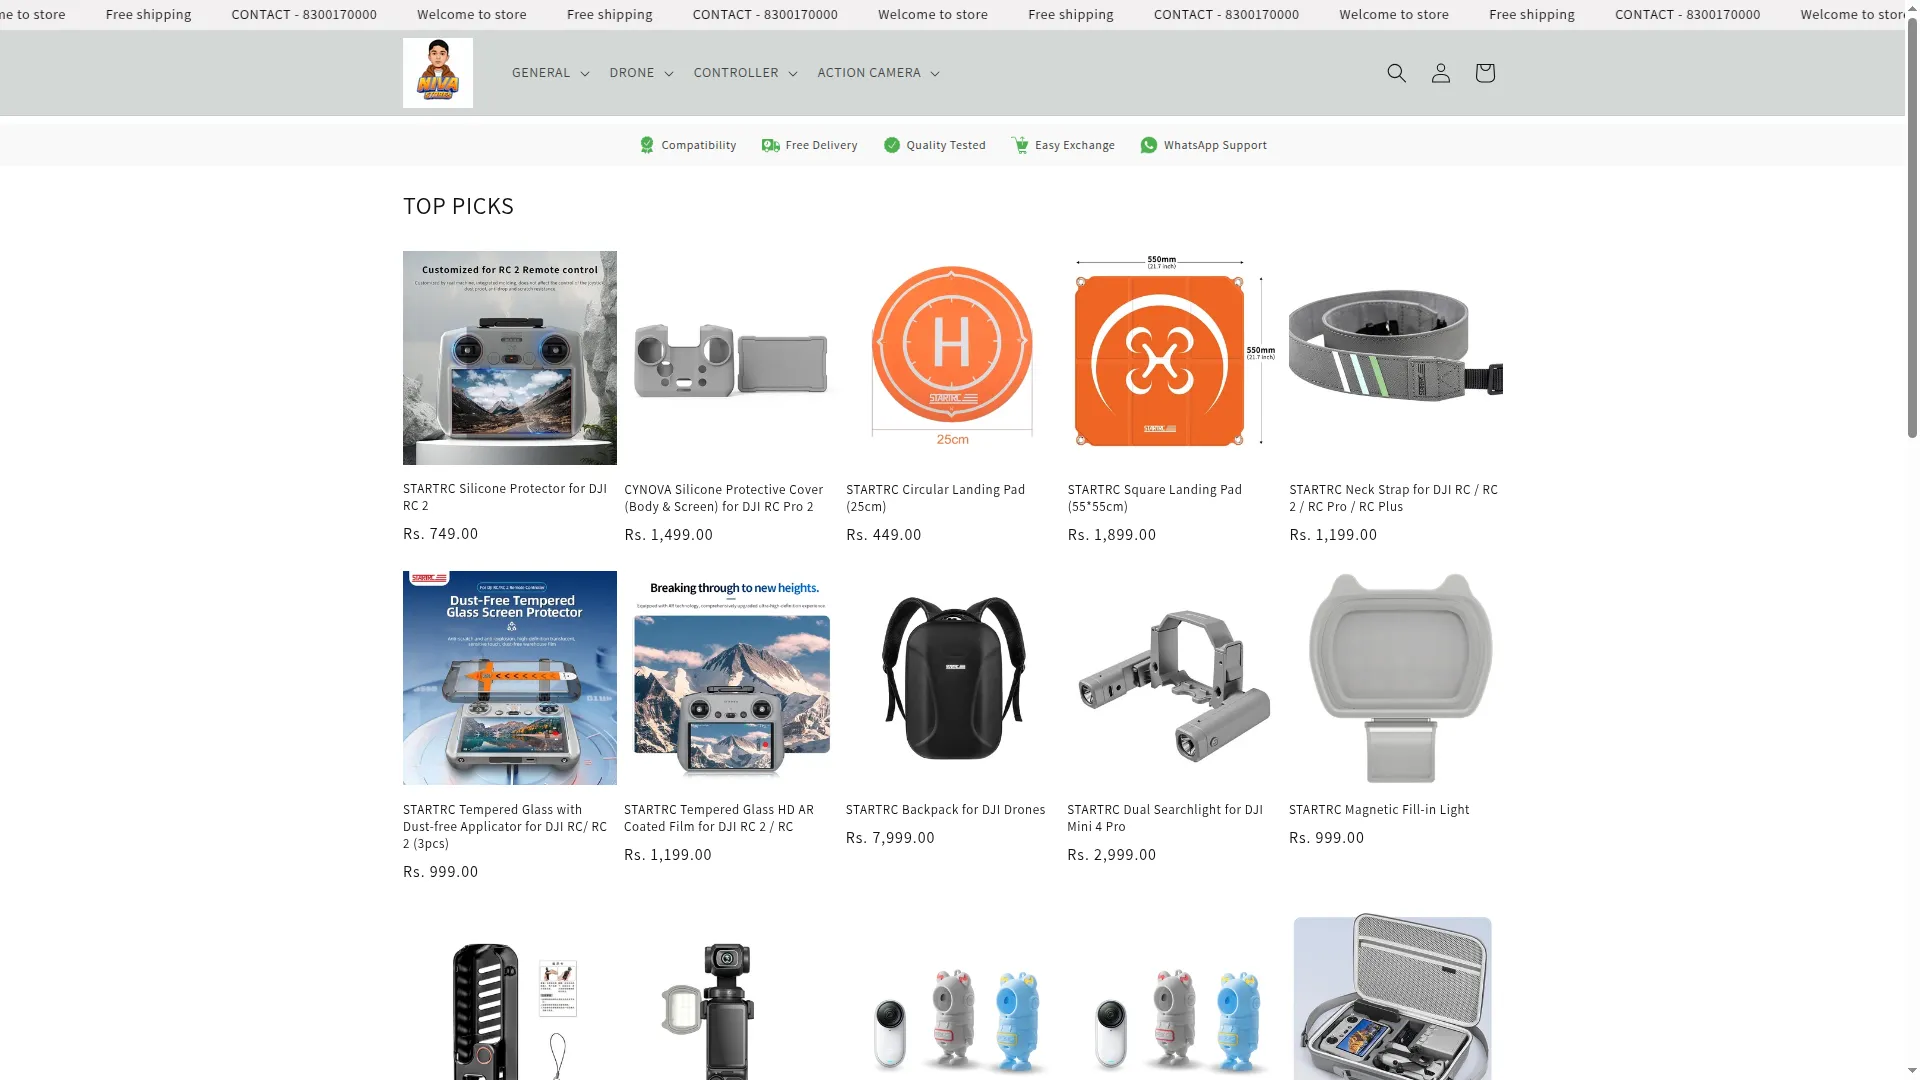Image resolution: width=1920 pixels, height=1080 pixels.
Task: Click the Free Delivery truck icon
Action: [770, 145]
